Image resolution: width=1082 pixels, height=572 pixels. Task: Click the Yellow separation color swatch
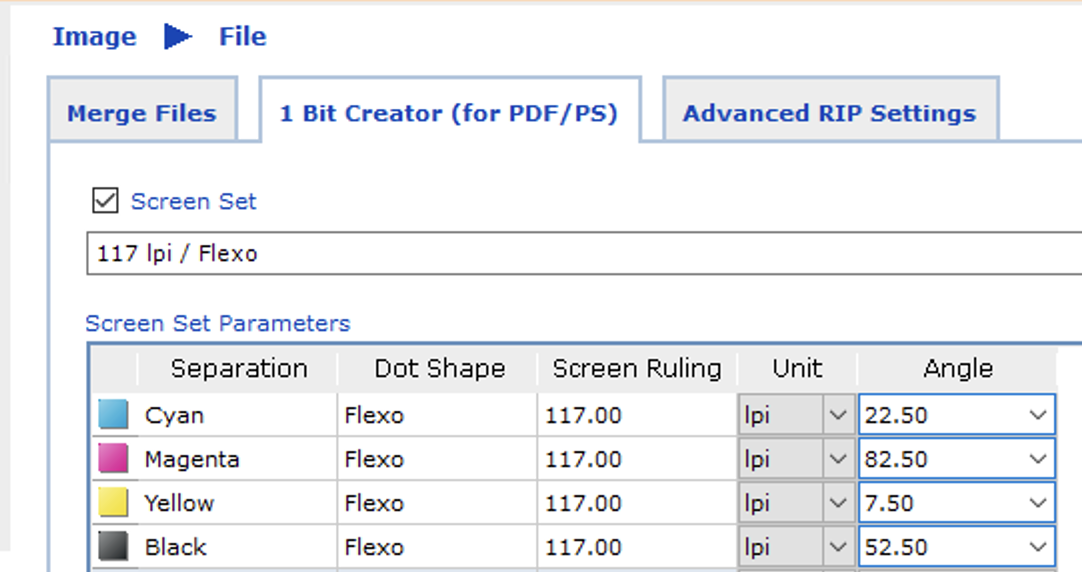[114, 503]
